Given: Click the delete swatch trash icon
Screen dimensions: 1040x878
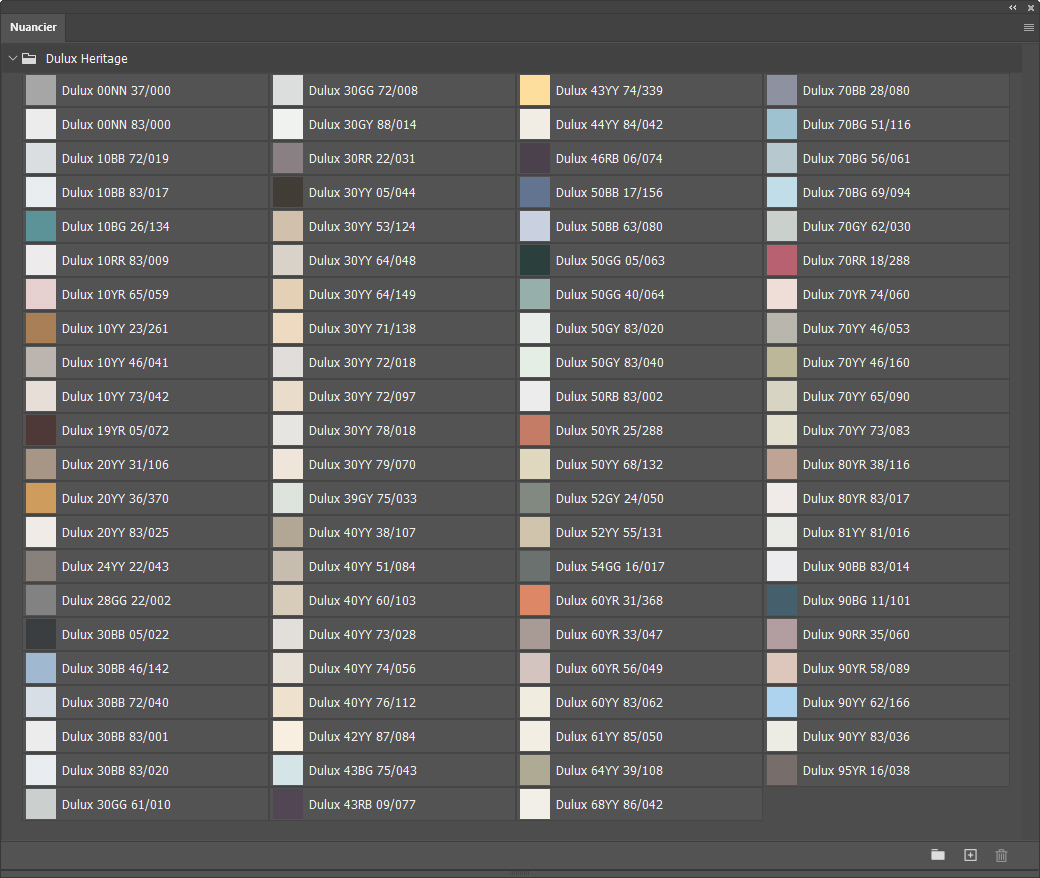Looking at the screenshot, I should click(1001, 855).
